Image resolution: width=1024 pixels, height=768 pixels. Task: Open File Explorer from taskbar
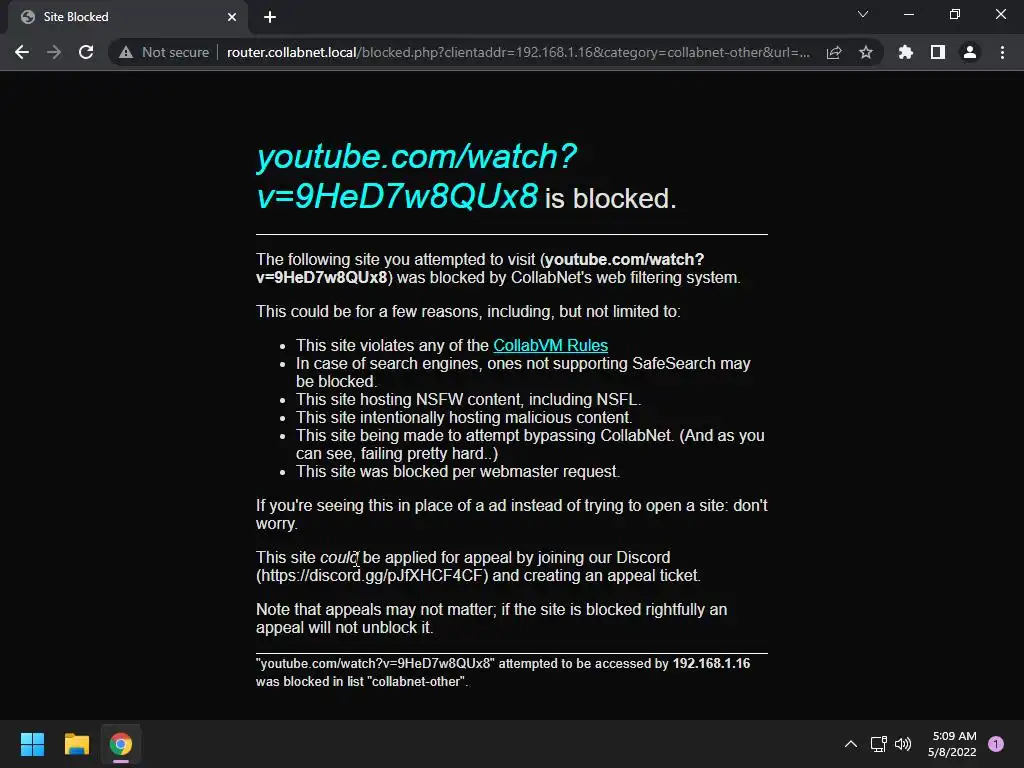(x=76, y=744)
